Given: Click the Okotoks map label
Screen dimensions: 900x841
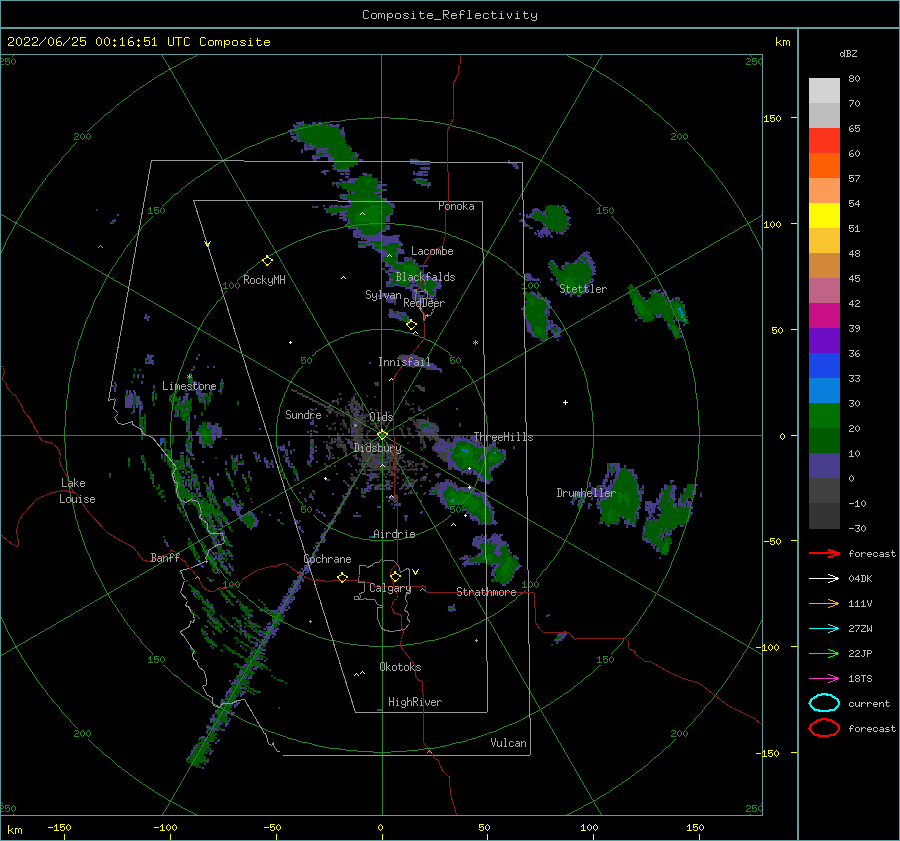Looking at the screenshot, I should tap(400, 666).
